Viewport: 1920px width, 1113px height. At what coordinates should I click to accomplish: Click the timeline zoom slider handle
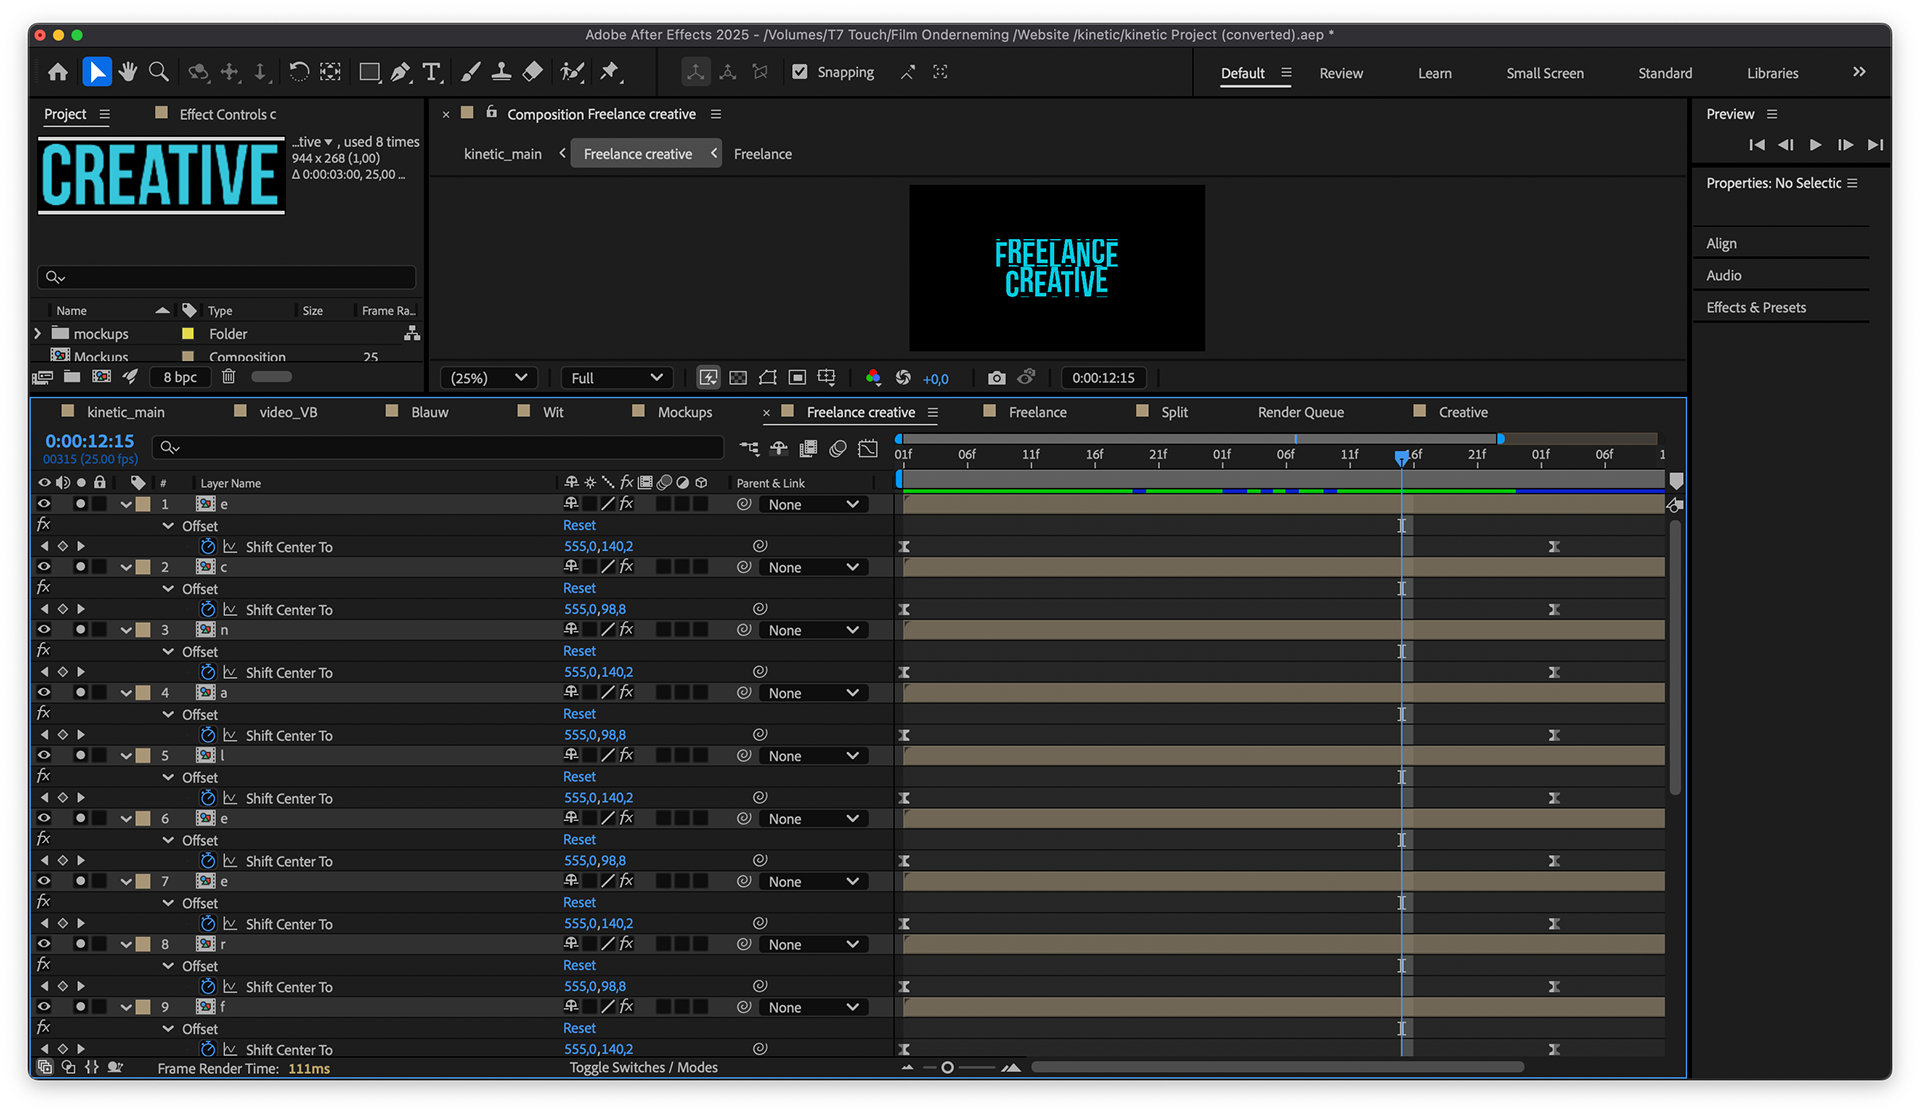947,1068
